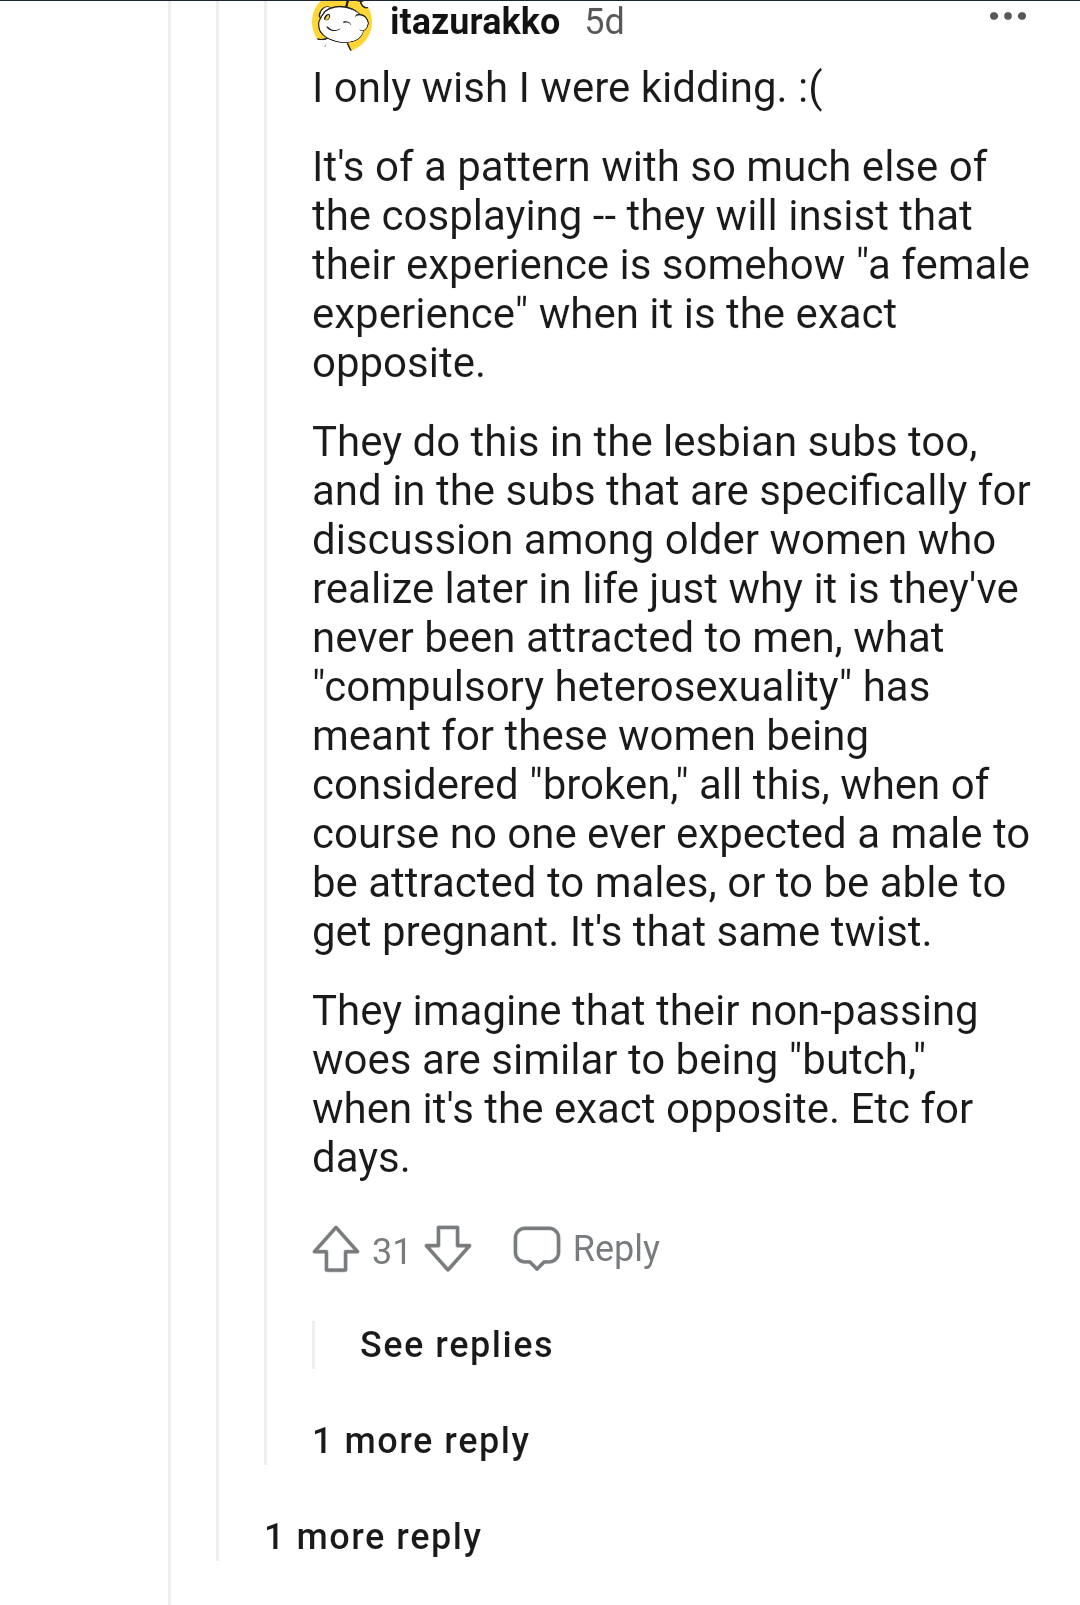
Task: Tap the paragraph starting "They imagine that their"
Action: pyautogui.click(x=645, y=1084)
